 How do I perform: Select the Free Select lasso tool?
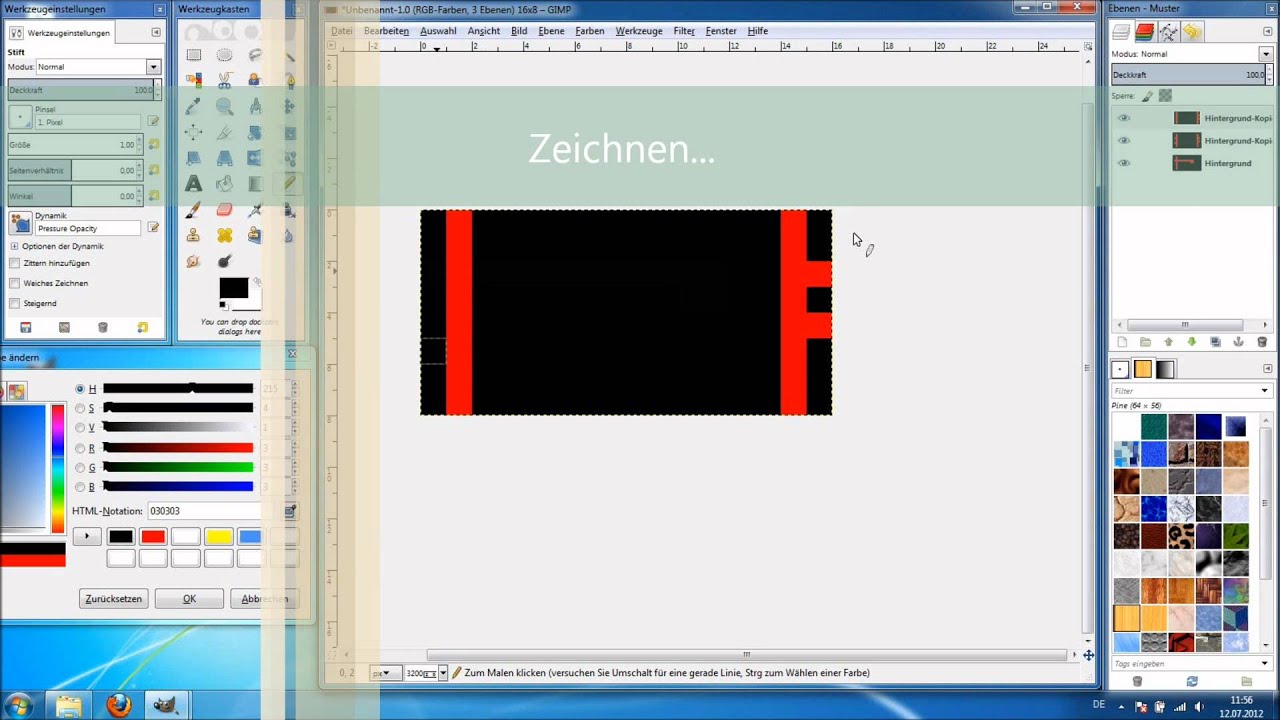[255, 55]
